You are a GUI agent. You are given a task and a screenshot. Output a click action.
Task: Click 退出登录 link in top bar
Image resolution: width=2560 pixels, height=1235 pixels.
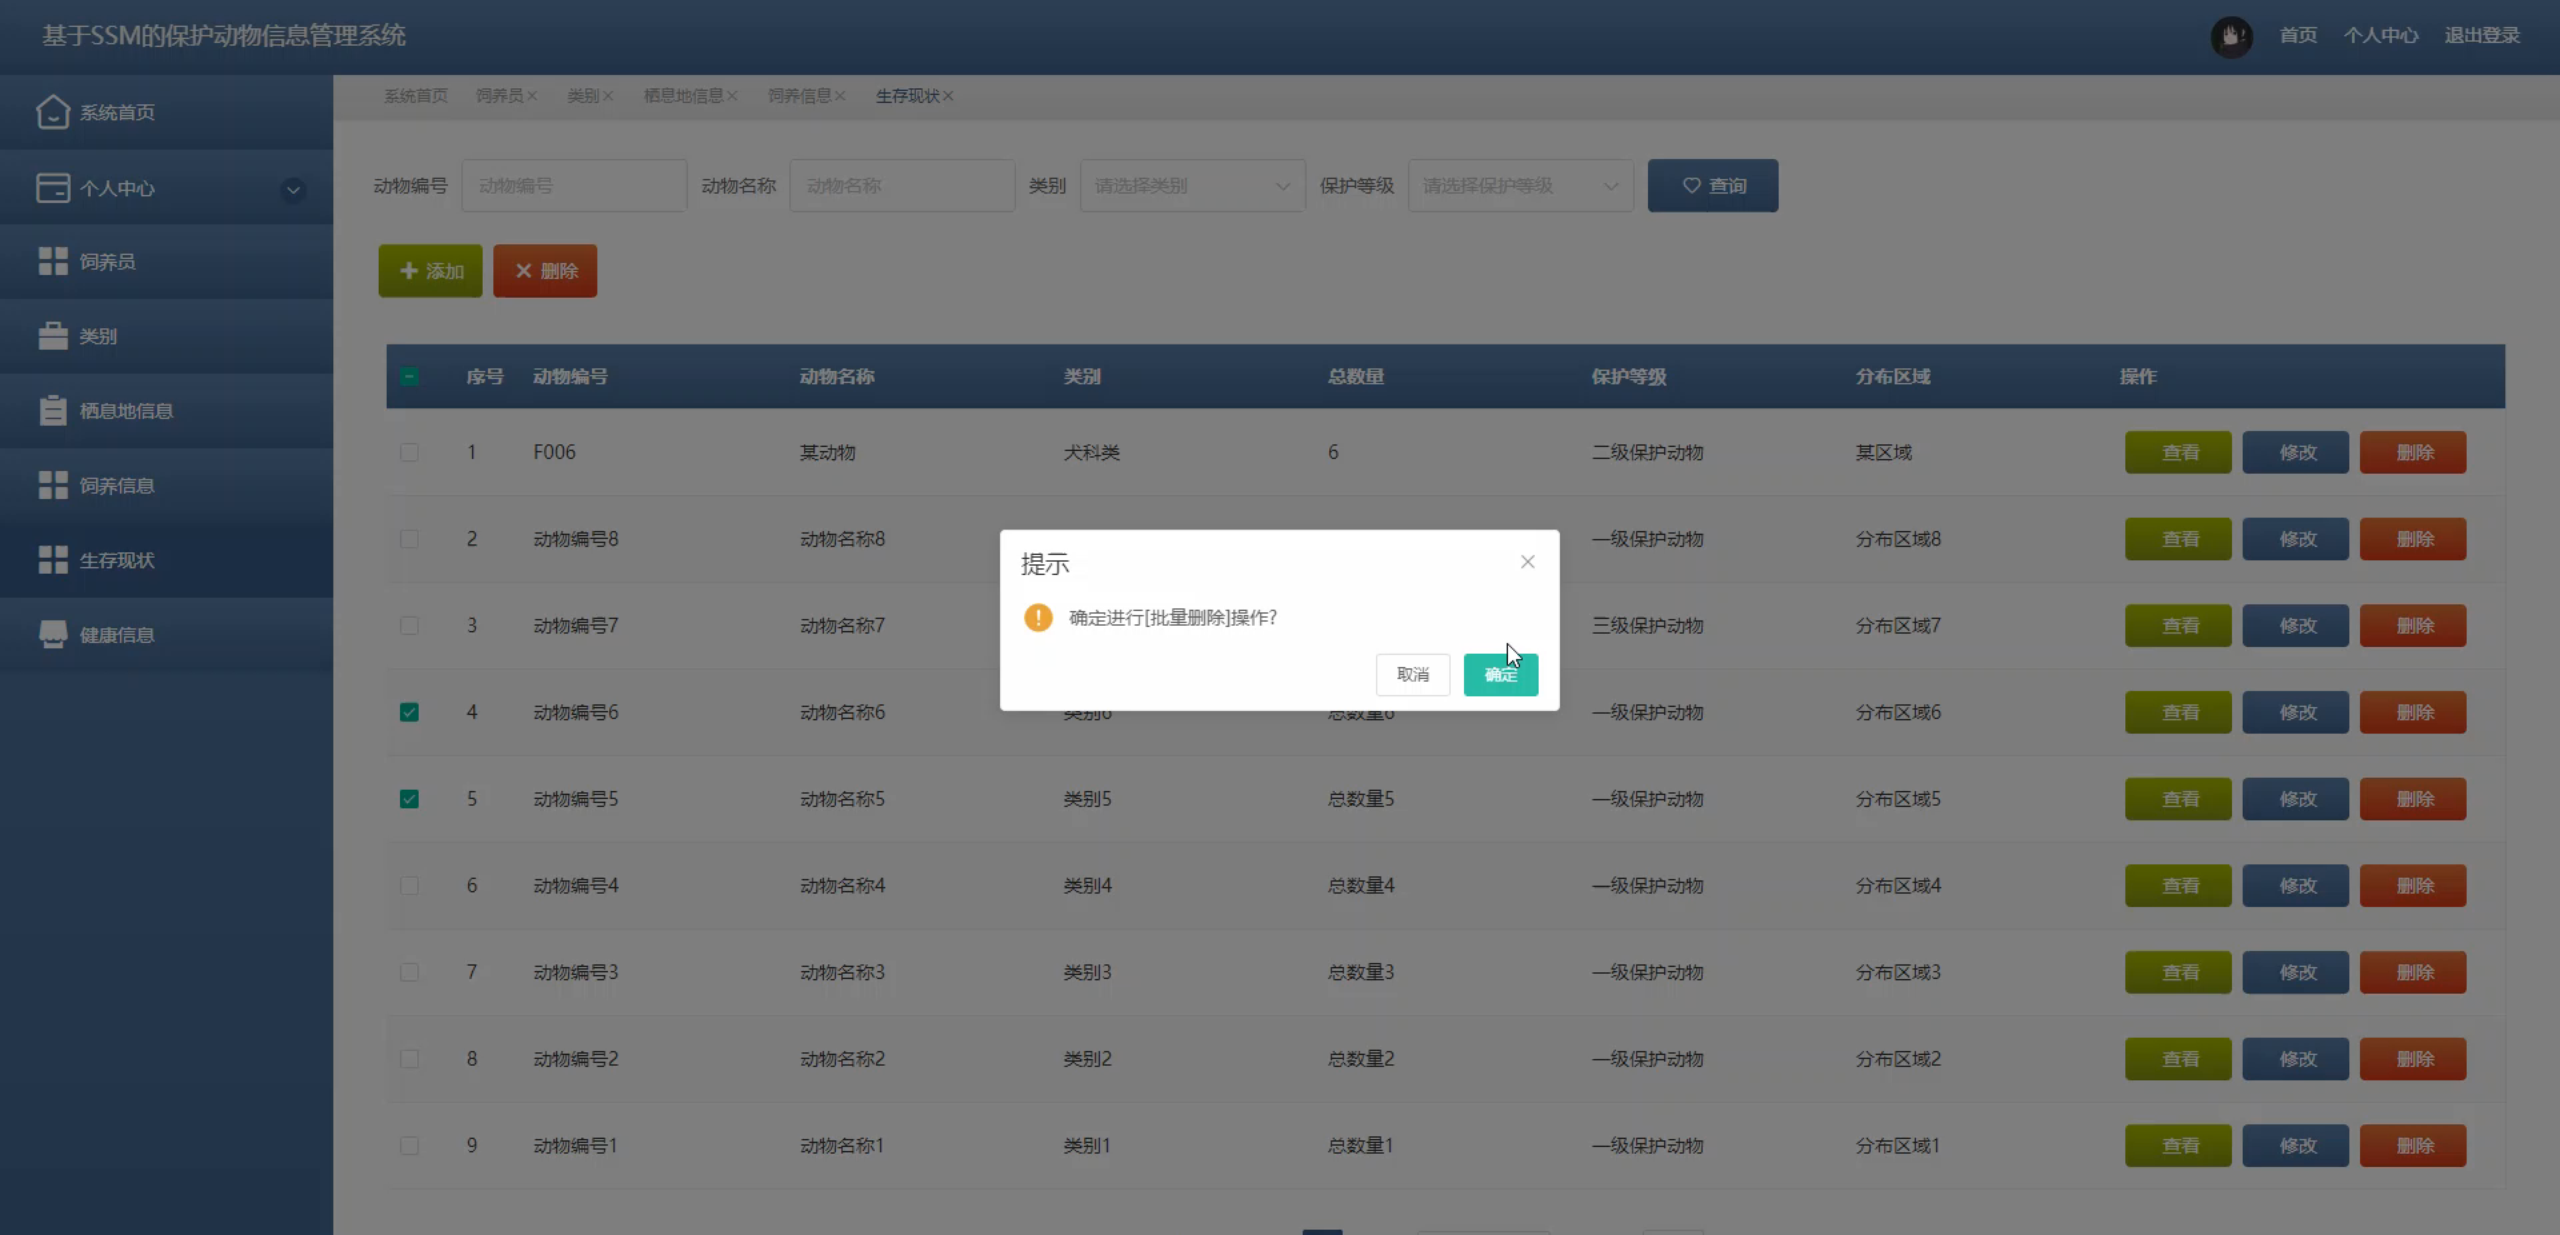pos(2481,36)
